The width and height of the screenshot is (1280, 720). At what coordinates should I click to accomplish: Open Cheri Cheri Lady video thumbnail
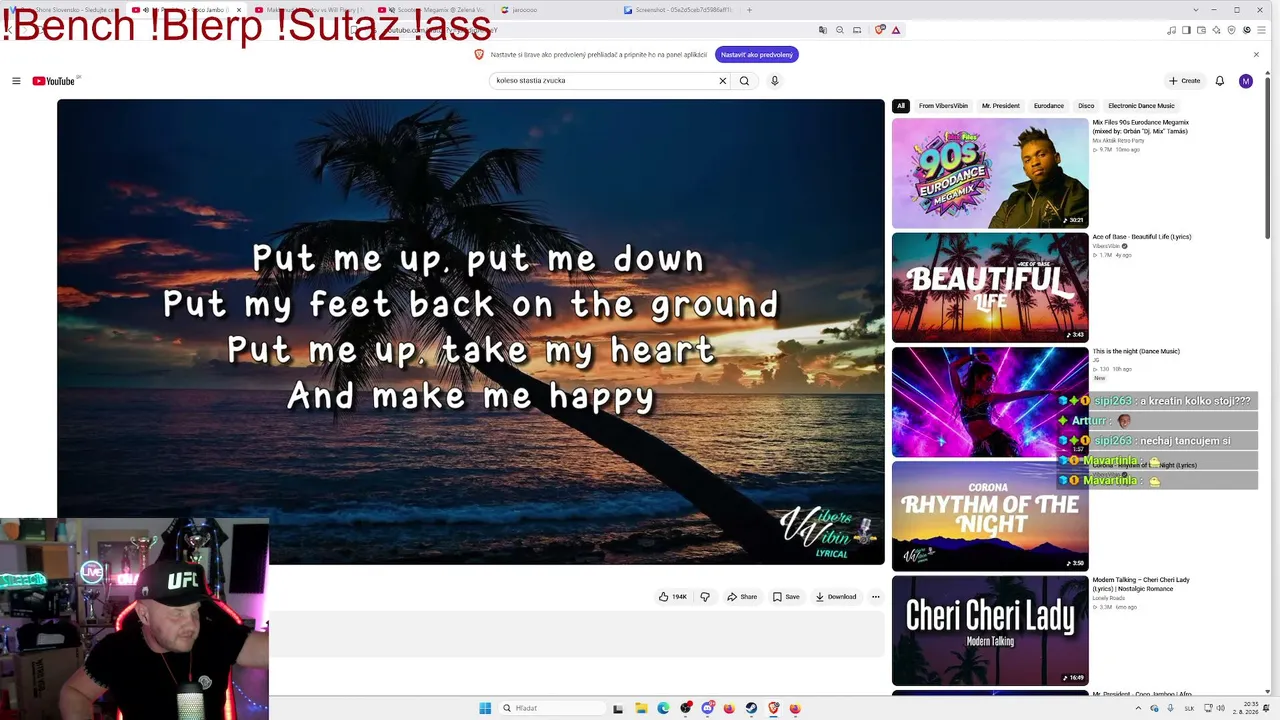(x=990, y=630)
